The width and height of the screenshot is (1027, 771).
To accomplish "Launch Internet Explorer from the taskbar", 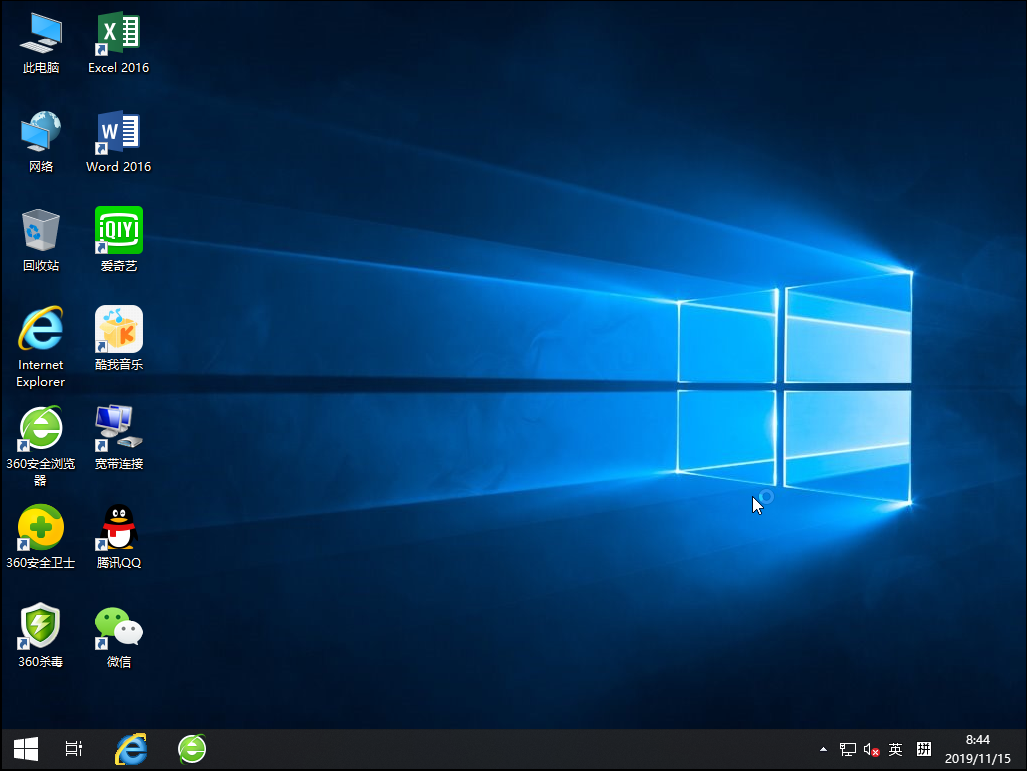I will click(x=131, y=748).
